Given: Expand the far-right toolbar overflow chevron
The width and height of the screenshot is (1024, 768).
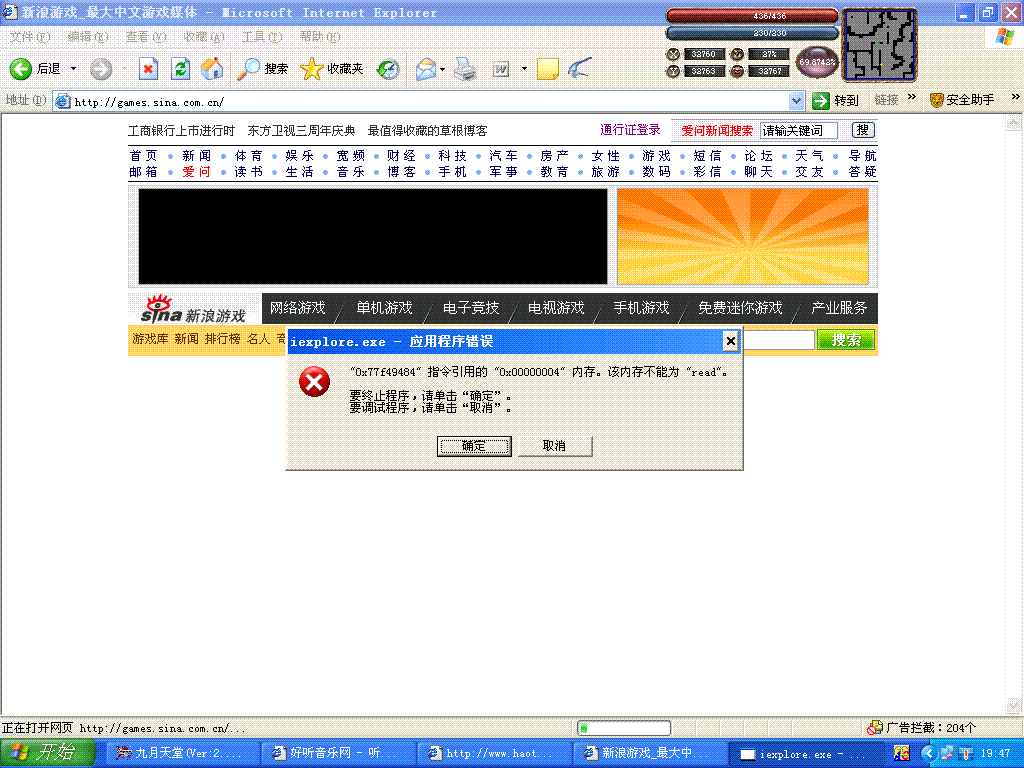Looking at the screenshot, I should 1015,97.
